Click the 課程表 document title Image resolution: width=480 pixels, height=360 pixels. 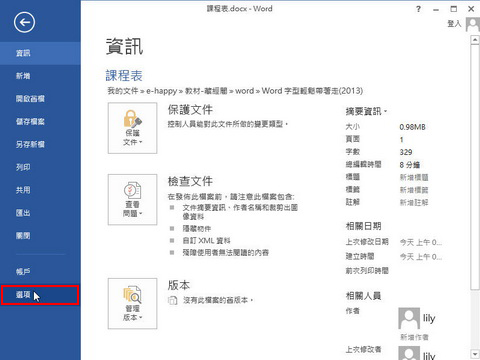click(124, 76)
